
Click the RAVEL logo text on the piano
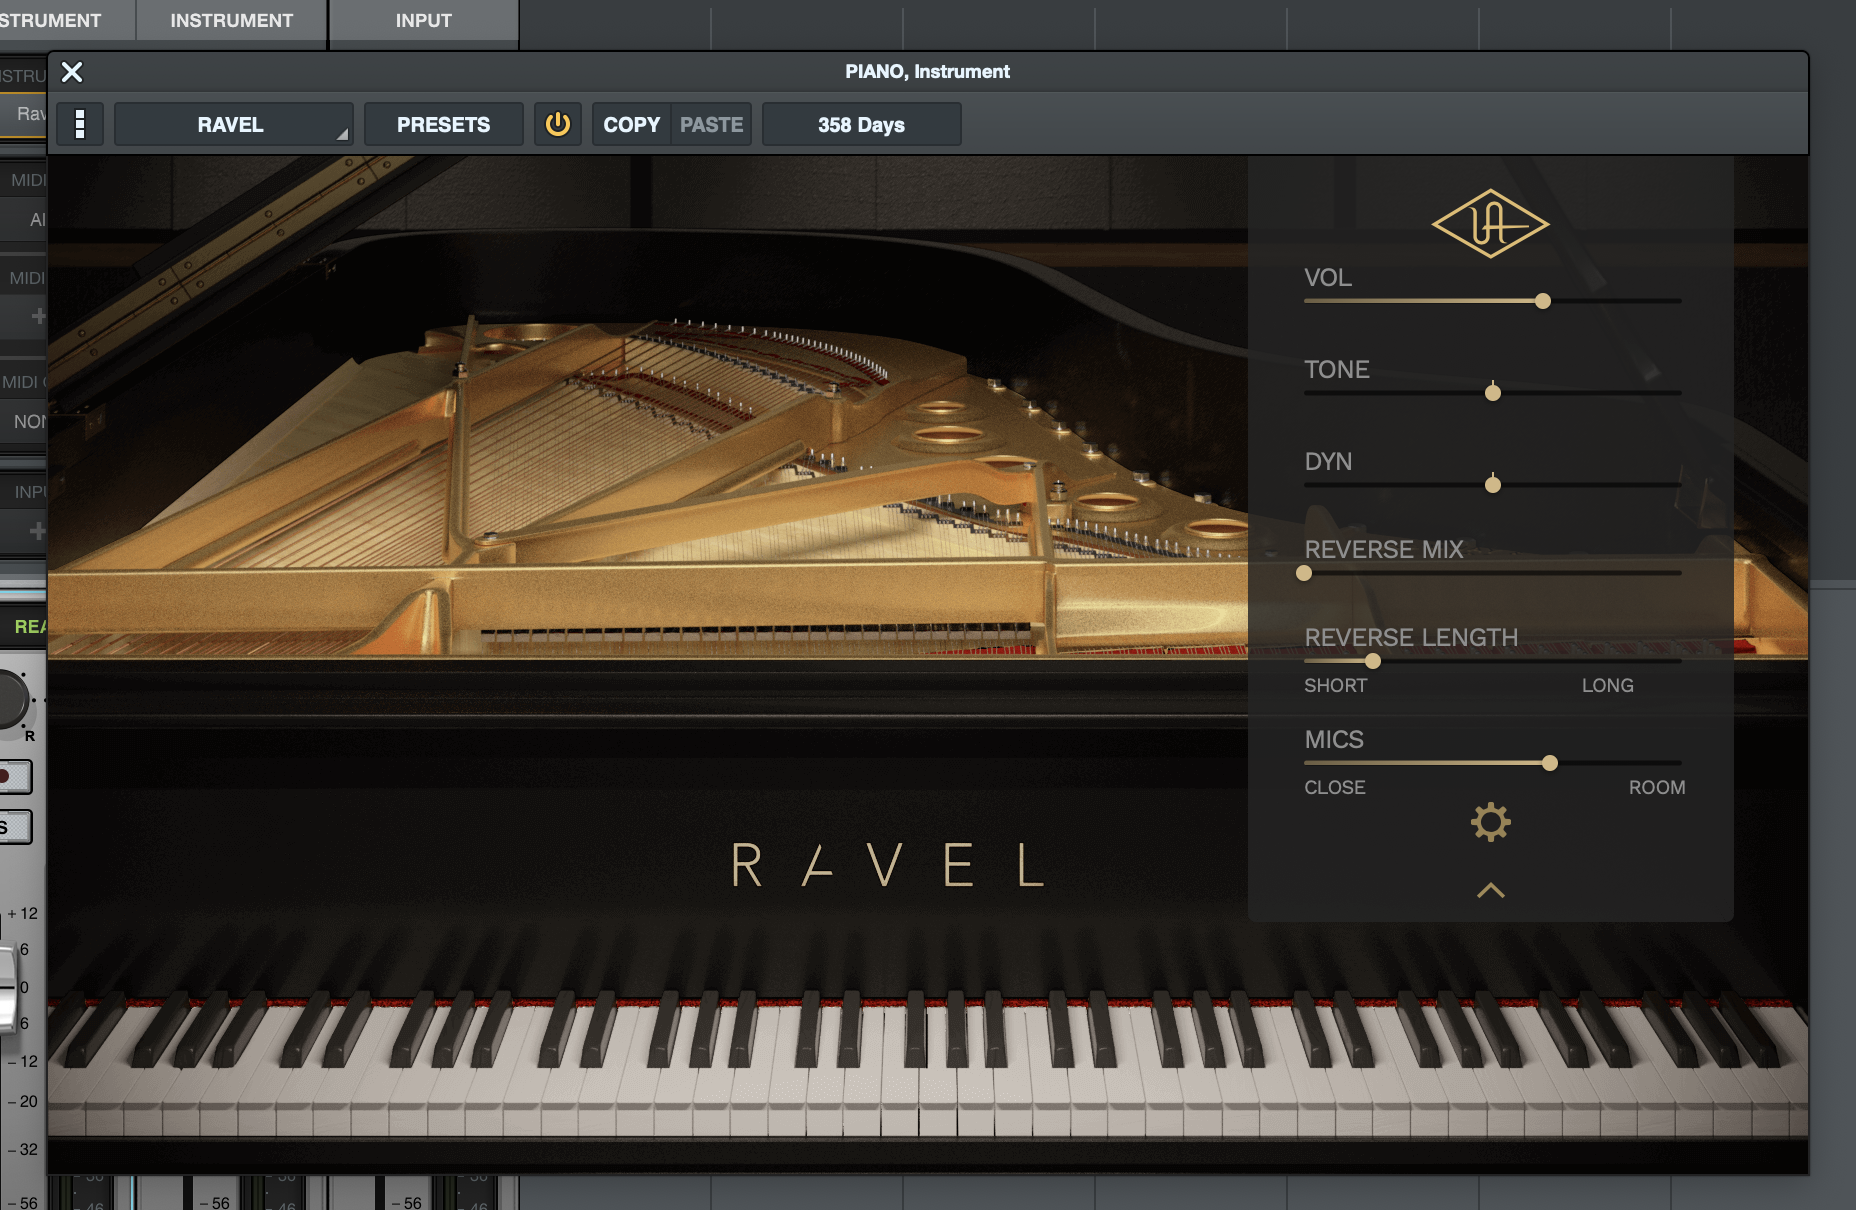click(x=888, y=865)
